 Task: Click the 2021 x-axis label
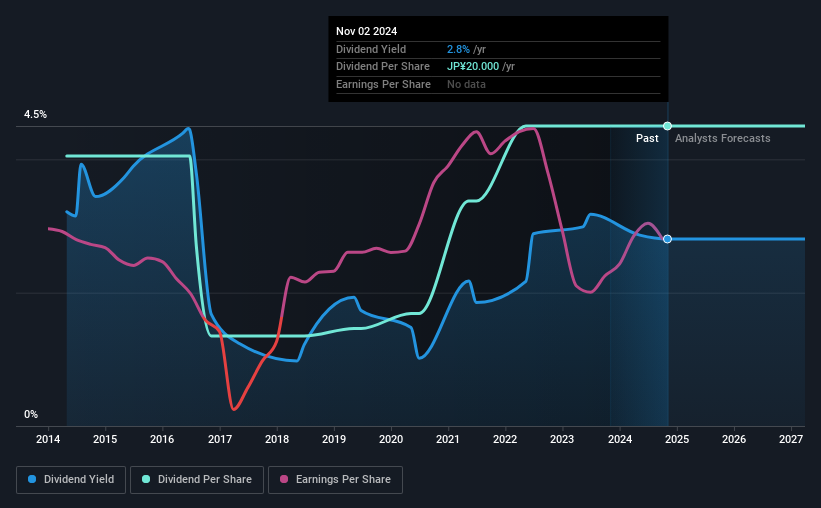[x=448, y=439]
